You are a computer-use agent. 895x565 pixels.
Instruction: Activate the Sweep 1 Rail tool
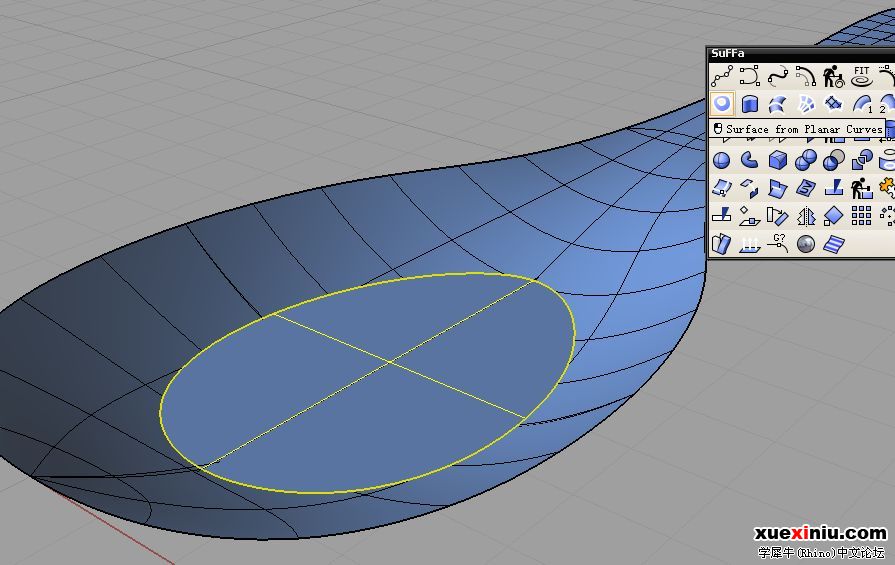tap(861, 104)
